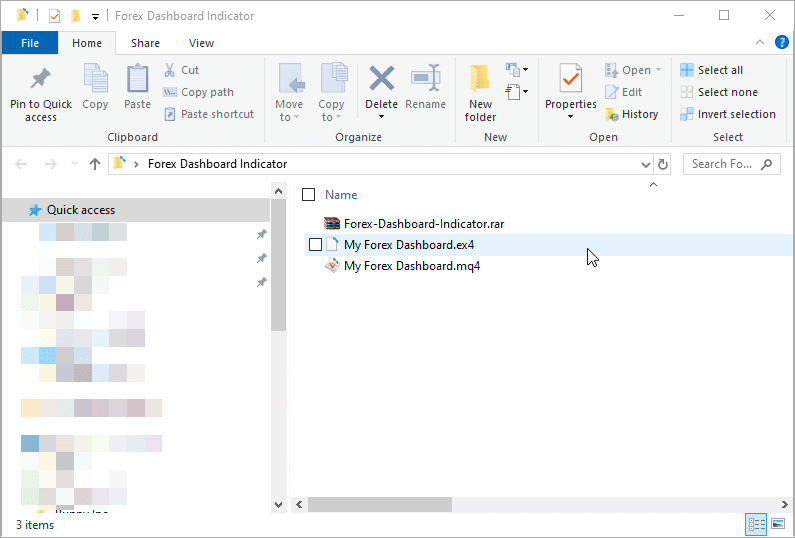795x538 pixels.
Task: Expand Properties dropdown arrow
Action: (x=570, y=117)
